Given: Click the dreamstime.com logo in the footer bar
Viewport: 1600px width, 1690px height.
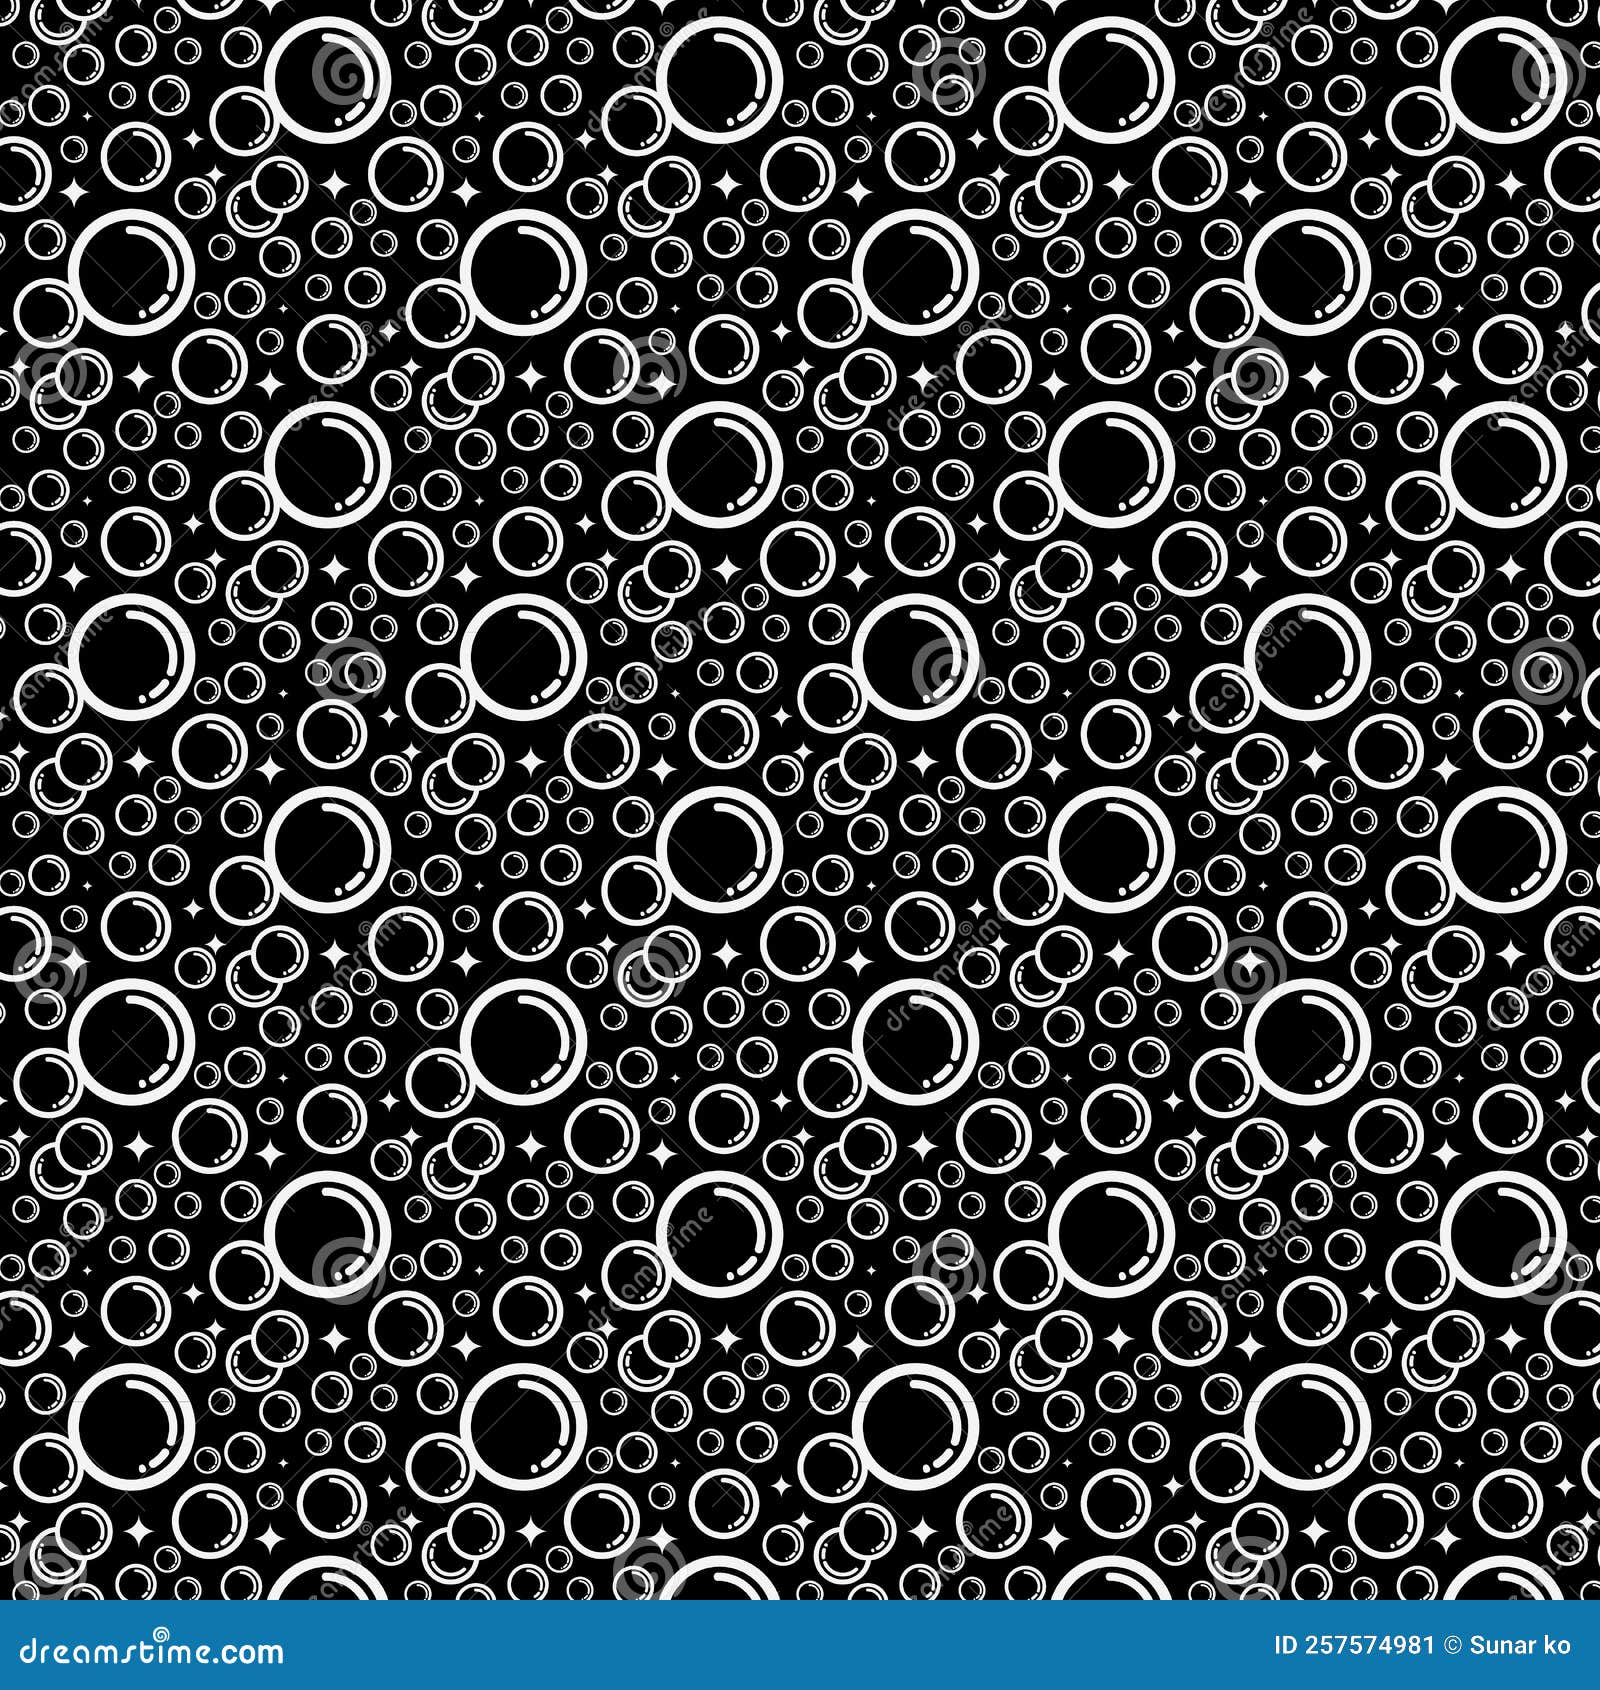Looking at the screenshot, I should click(150, 1652).
